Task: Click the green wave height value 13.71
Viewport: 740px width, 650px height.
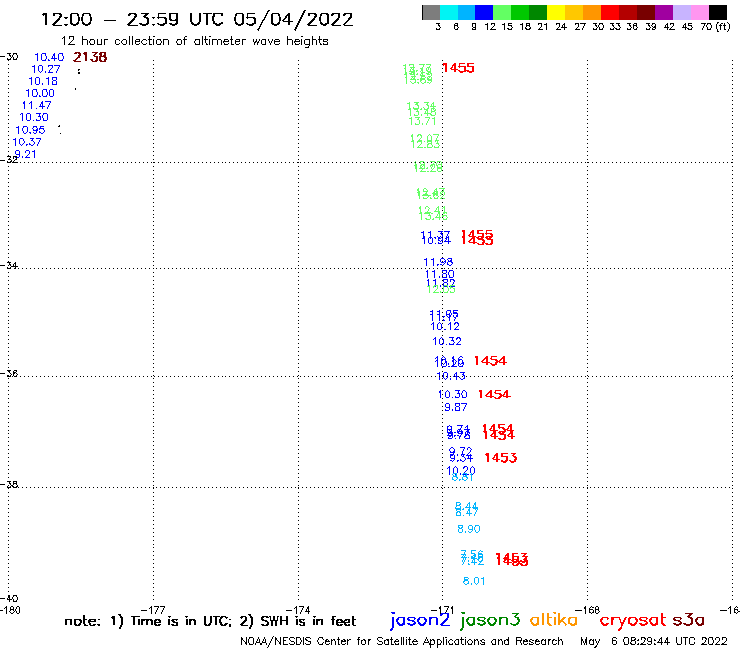Action: [422, 121]
